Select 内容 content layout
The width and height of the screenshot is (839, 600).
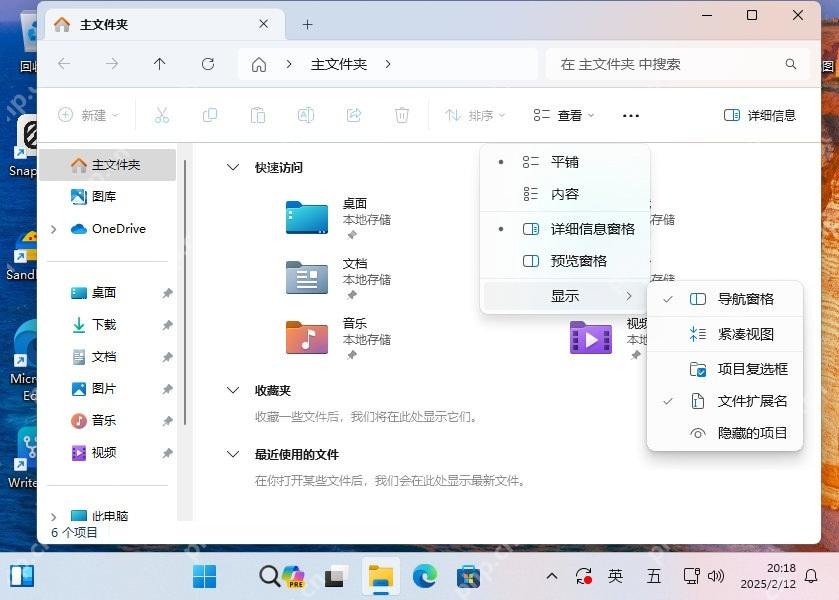(565, 194)
